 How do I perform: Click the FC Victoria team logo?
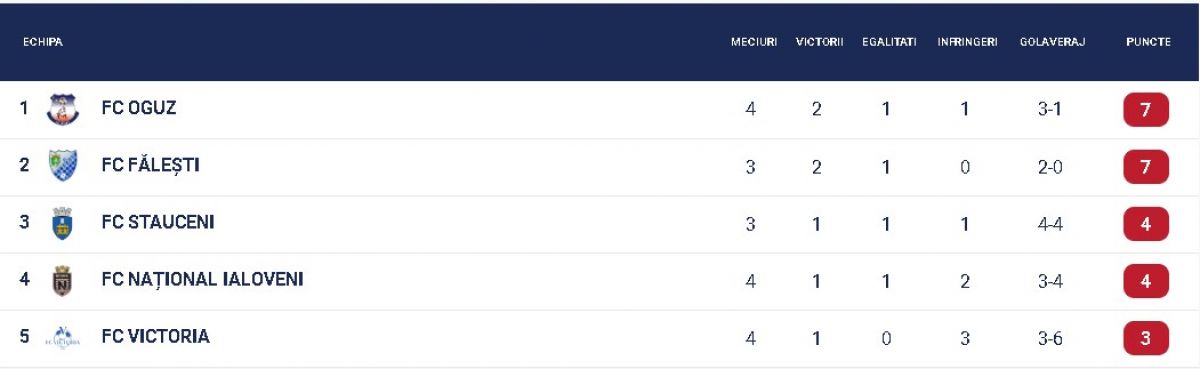pos(63,338)
